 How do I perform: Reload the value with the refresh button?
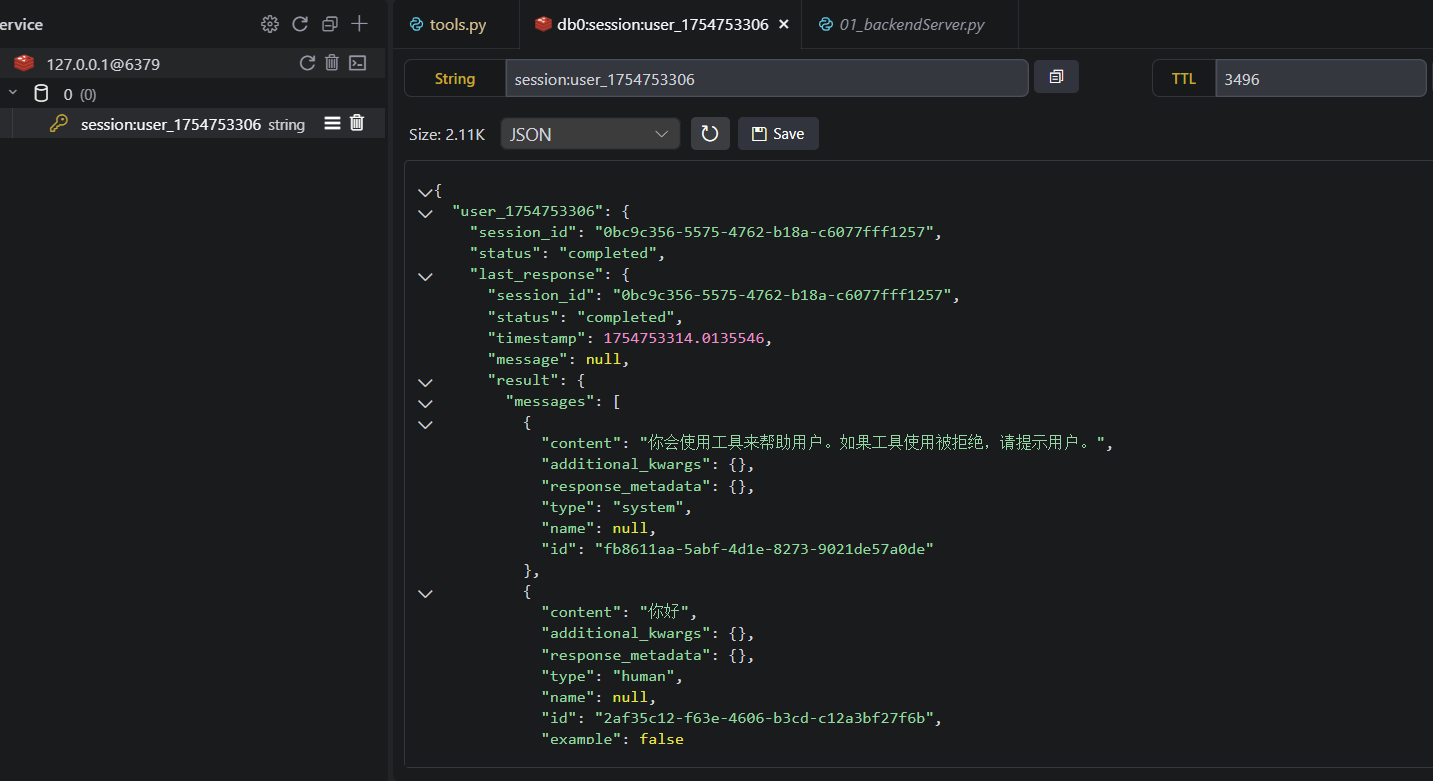[710, 134]
